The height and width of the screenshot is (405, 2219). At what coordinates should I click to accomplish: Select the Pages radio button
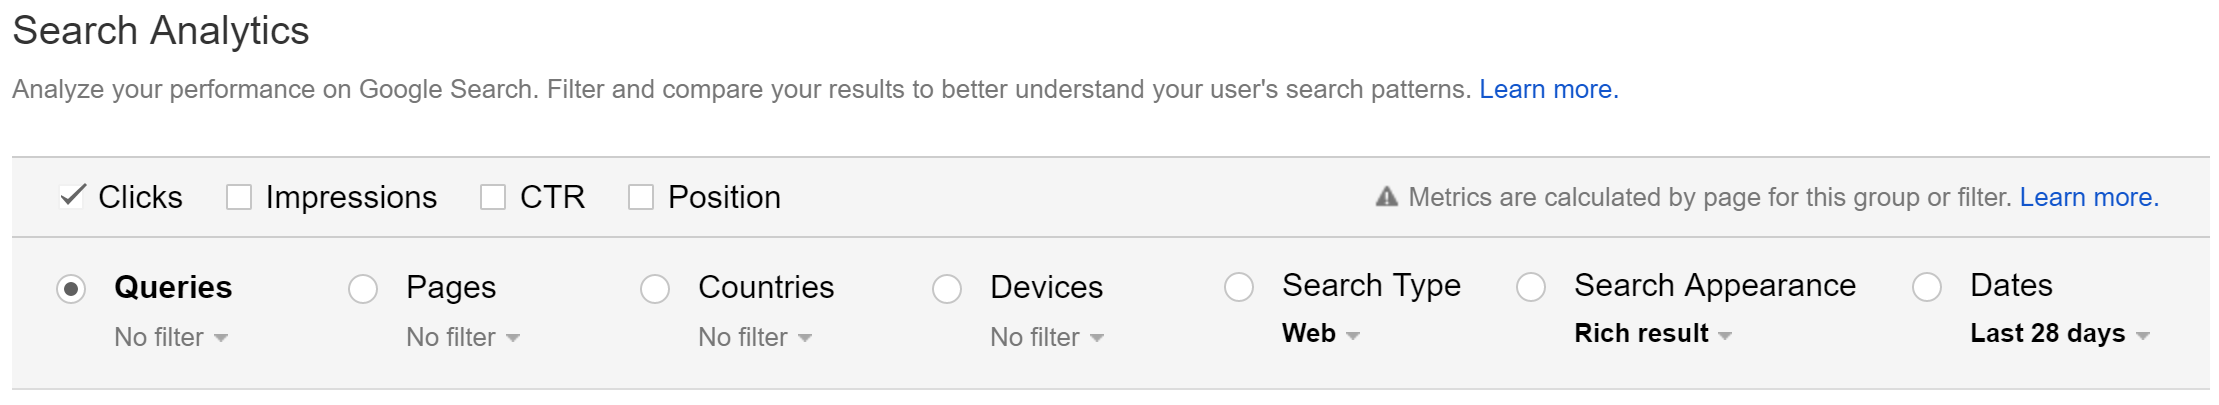[363, 289]
